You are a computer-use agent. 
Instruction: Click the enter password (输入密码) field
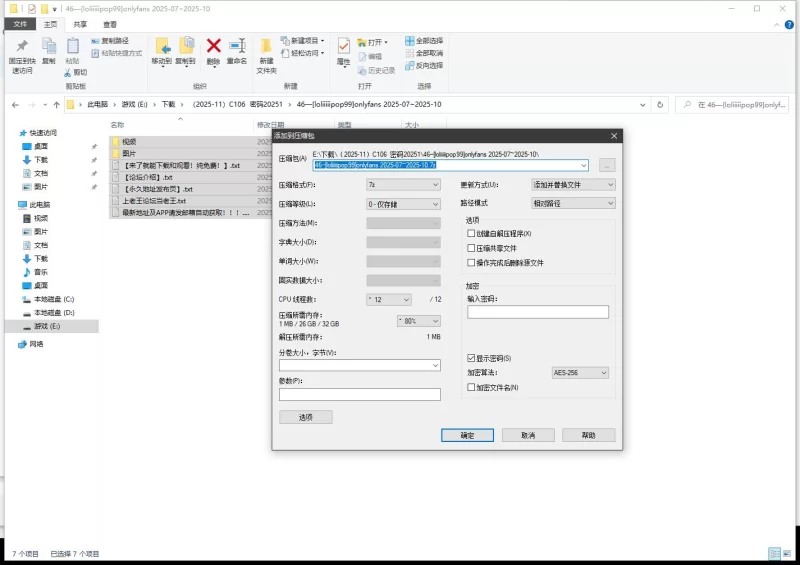pyautogui.click(x=537, y=312)
